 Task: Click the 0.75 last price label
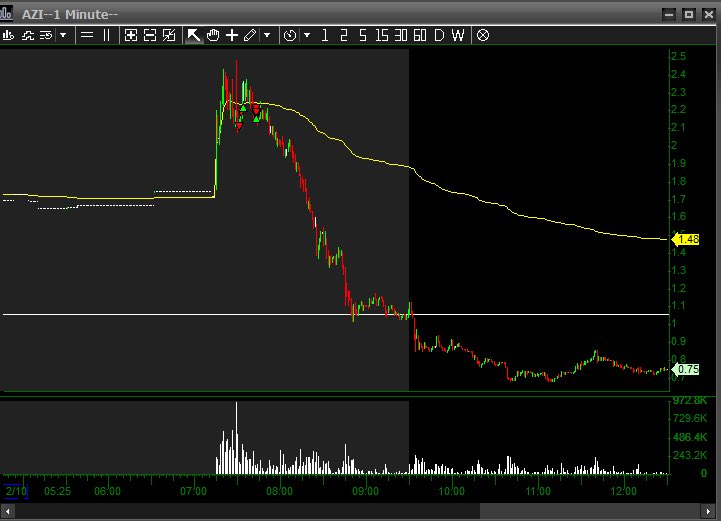coord(686,369)
